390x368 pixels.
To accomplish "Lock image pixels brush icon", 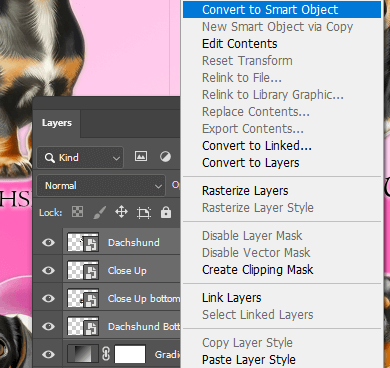I will pyautogui.click(x=99, y=212).
